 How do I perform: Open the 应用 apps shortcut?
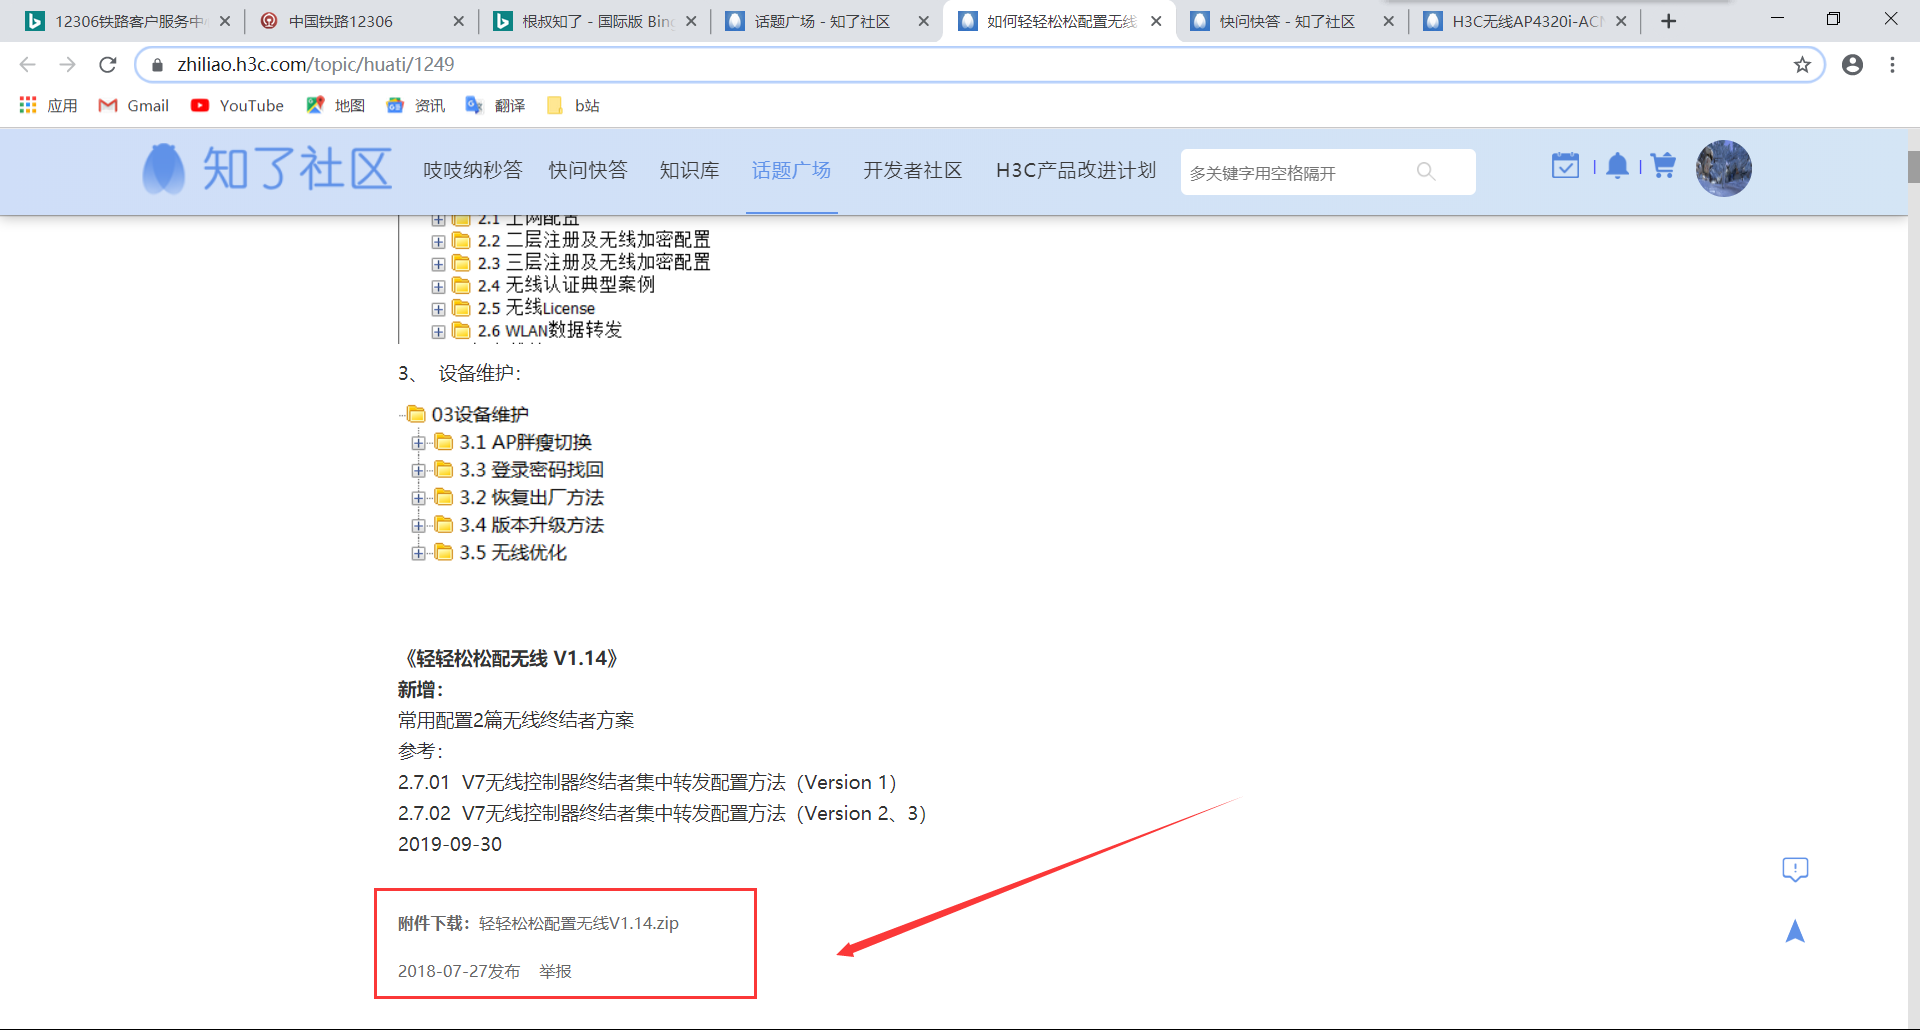pyautogui.click(x=48, y=105)
